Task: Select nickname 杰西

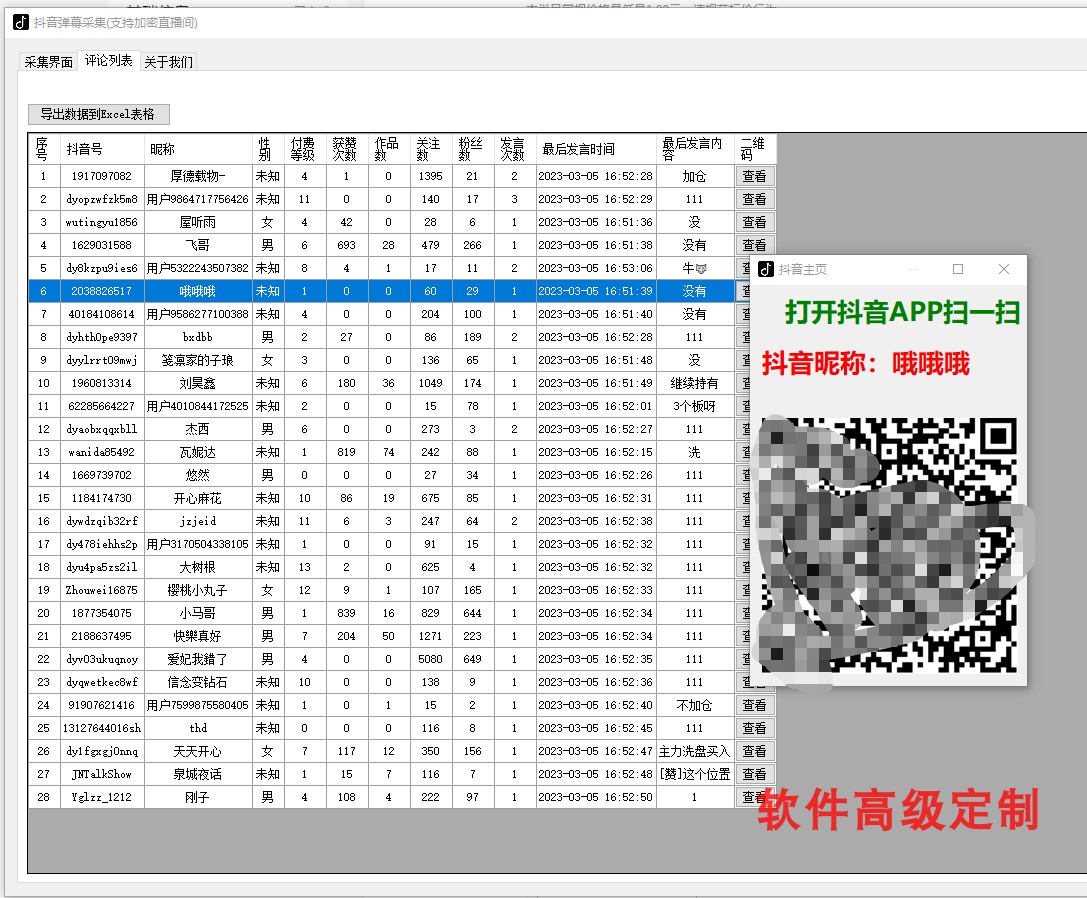Action: pyautogui.click(x=198, y=429)
